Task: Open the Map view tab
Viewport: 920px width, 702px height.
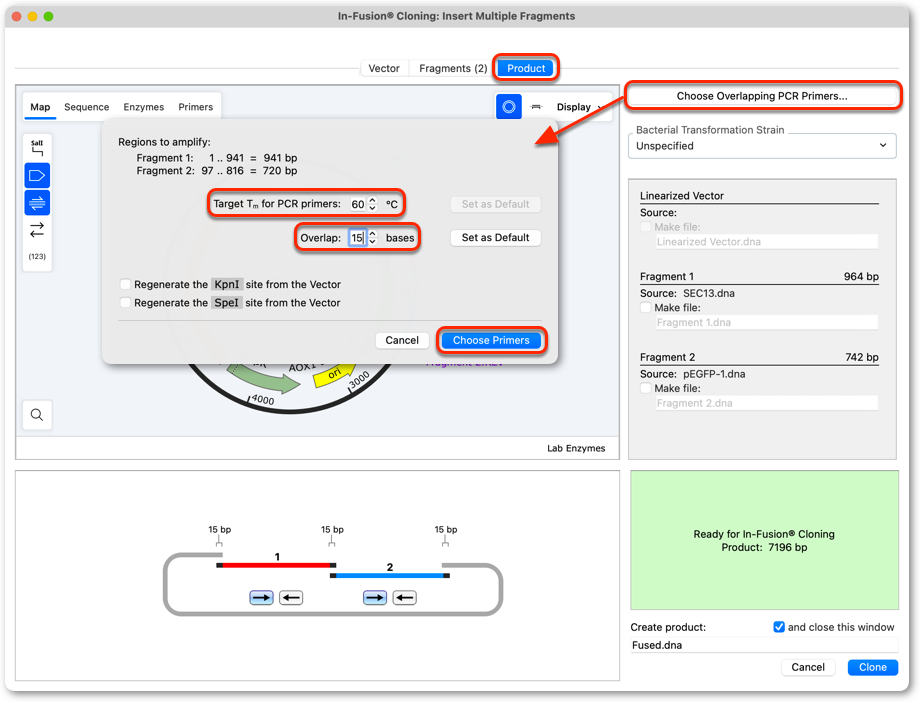Action: coord(40,107)
